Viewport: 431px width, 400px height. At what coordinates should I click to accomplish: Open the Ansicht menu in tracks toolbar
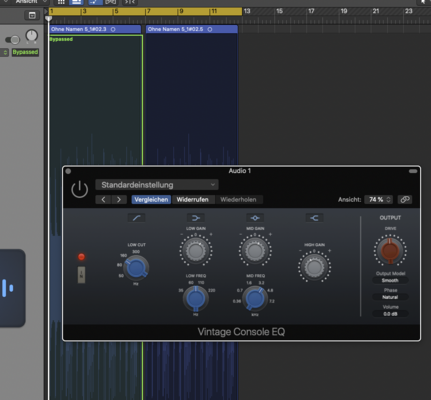click(x=30, y=2)
